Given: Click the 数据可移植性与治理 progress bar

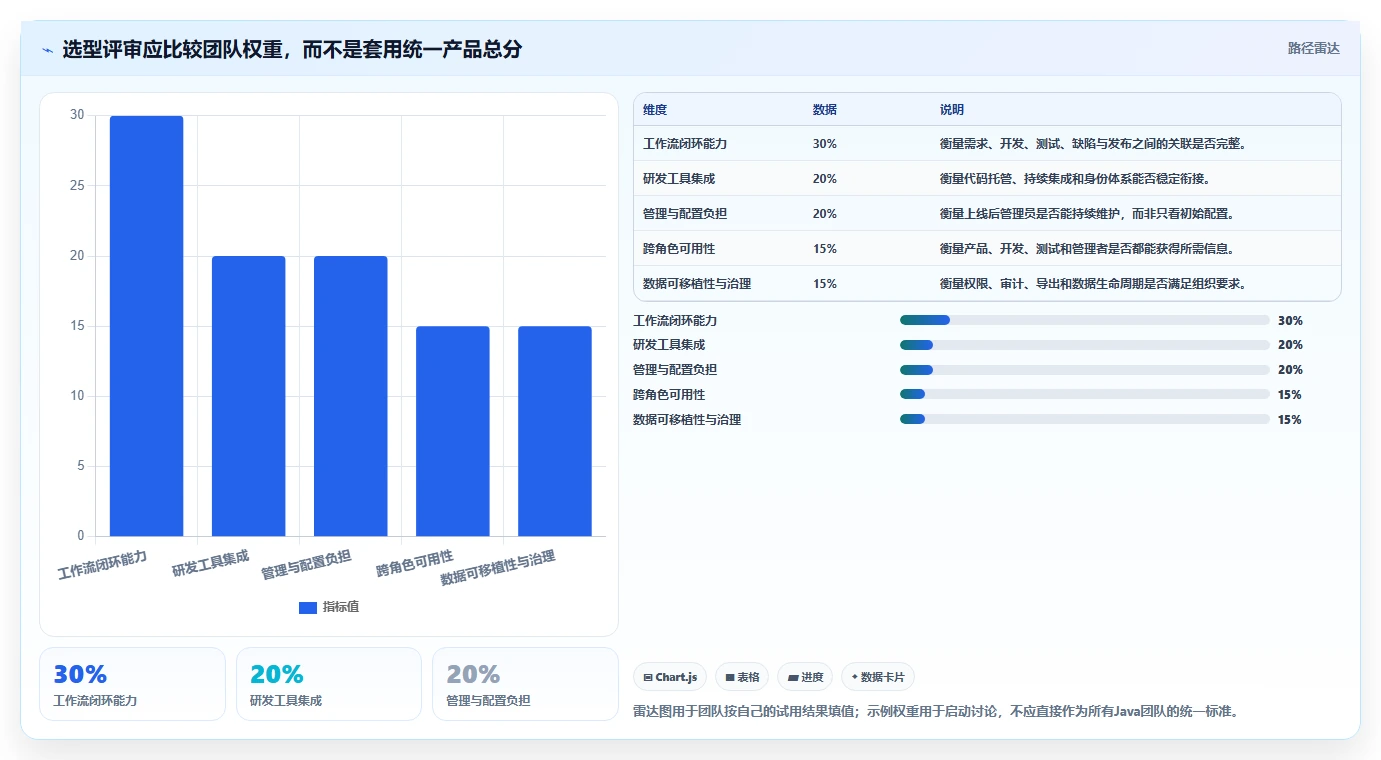Looking at the screenshot, I should 1085,419.
